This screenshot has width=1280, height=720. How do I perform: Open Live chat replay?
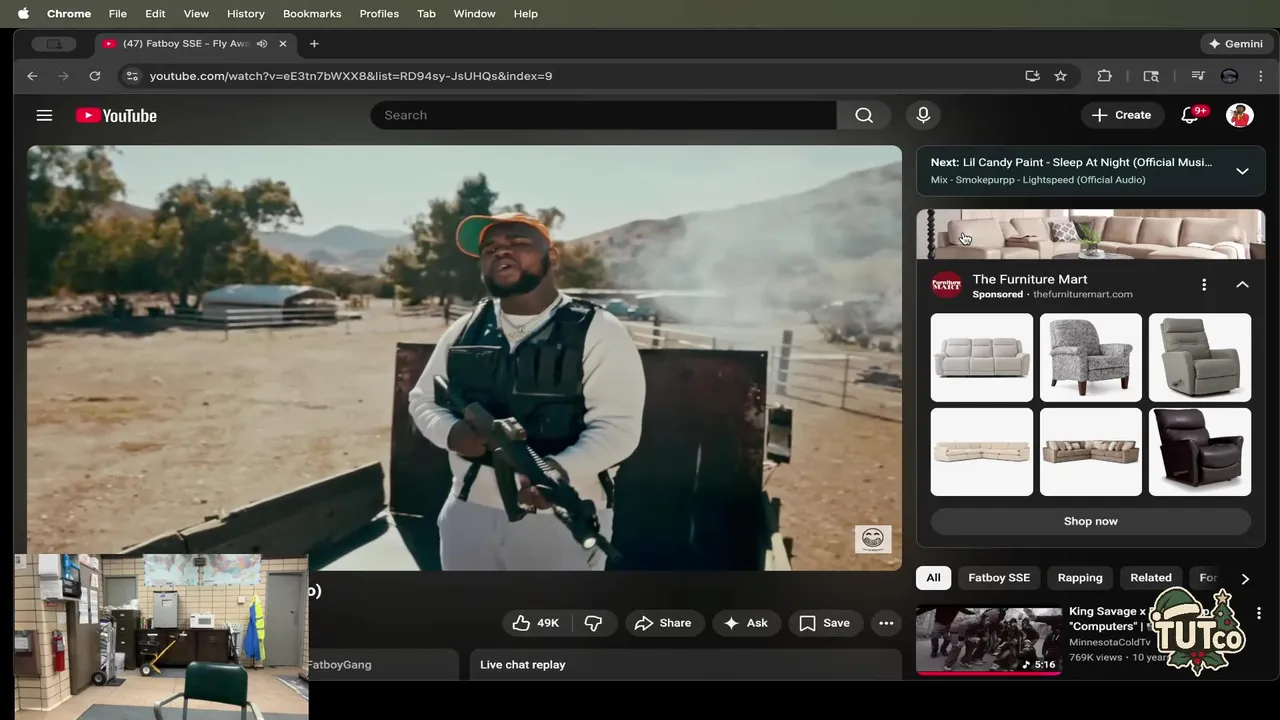click(x=686, y=664)
